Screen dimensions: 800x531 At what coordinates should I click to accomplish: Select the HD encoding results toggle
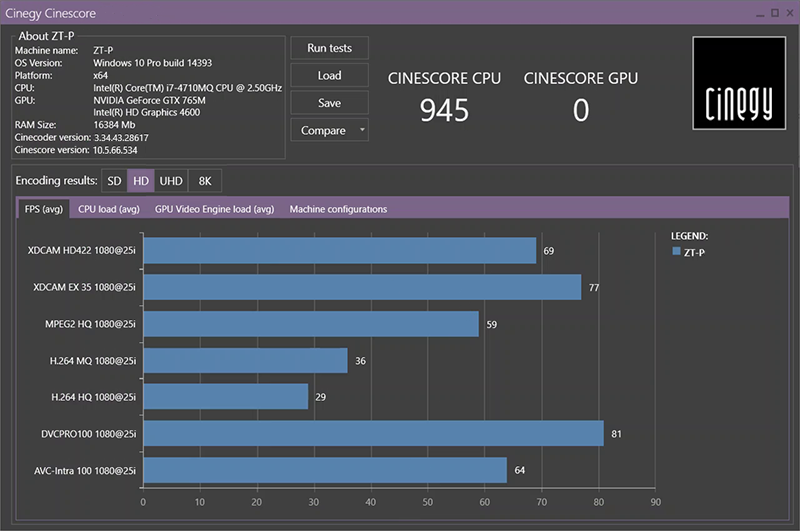point(141,181)
